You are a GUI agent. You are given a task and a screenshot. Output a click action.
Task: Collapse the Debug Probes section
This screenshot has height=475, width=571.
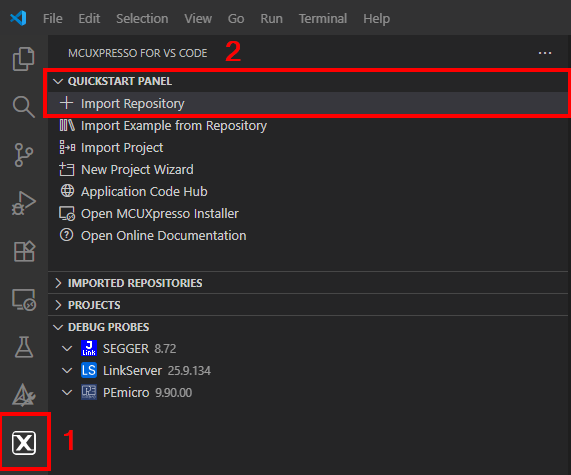pyautogui.click(x=58, y=327)
